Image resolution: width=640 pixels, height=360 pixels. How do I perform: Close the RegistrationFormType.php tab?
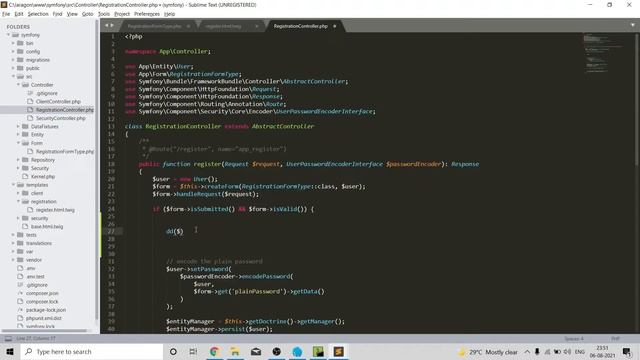point(189,26)
